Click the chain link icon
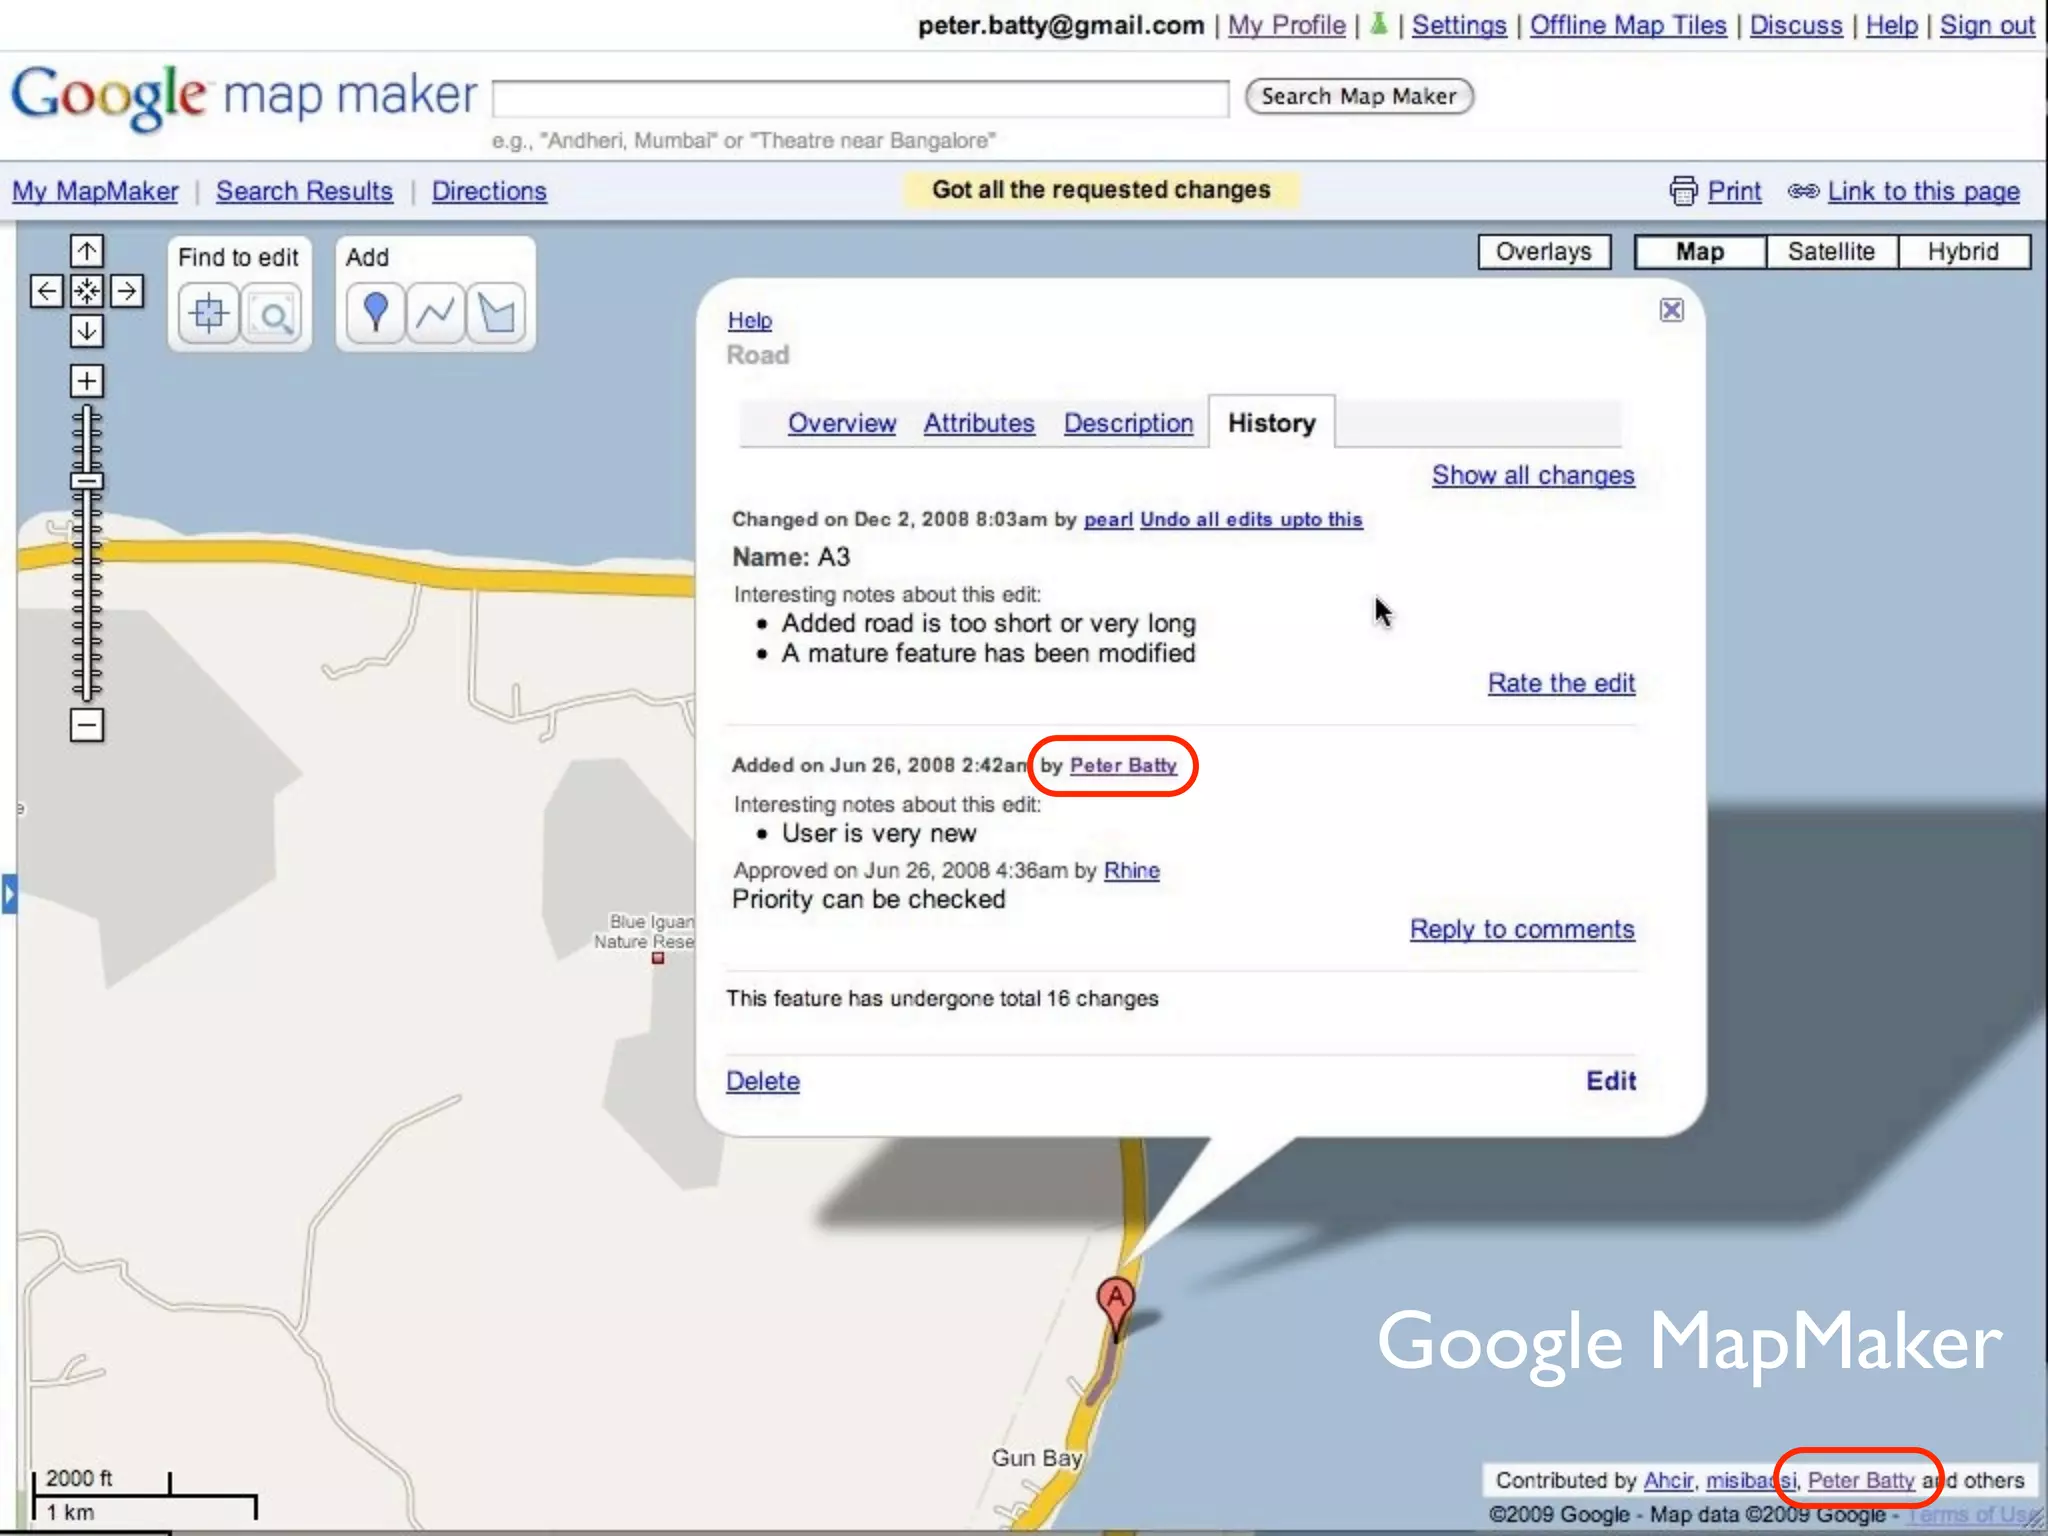Image resolution: width=2048 pixels, height=1536 pixels. (x=1803, y=191)
